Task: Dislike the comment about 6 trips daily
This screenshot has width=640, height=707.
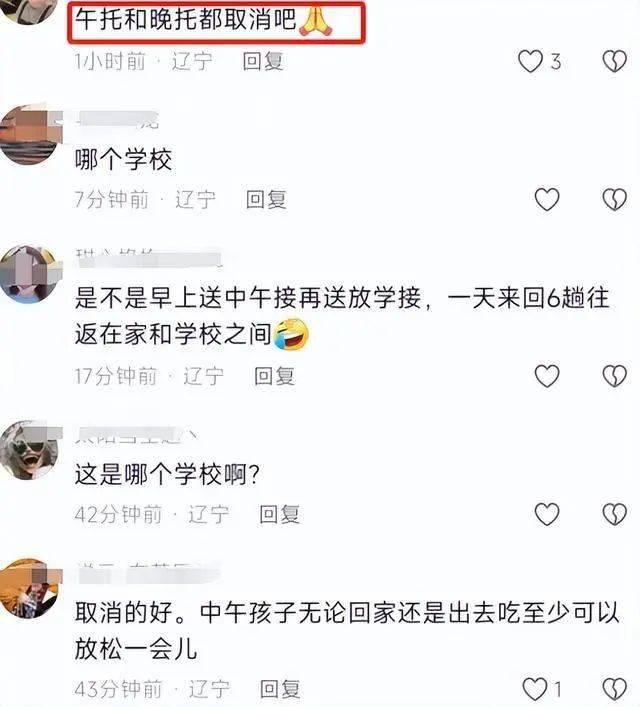Action: point(615,376)
